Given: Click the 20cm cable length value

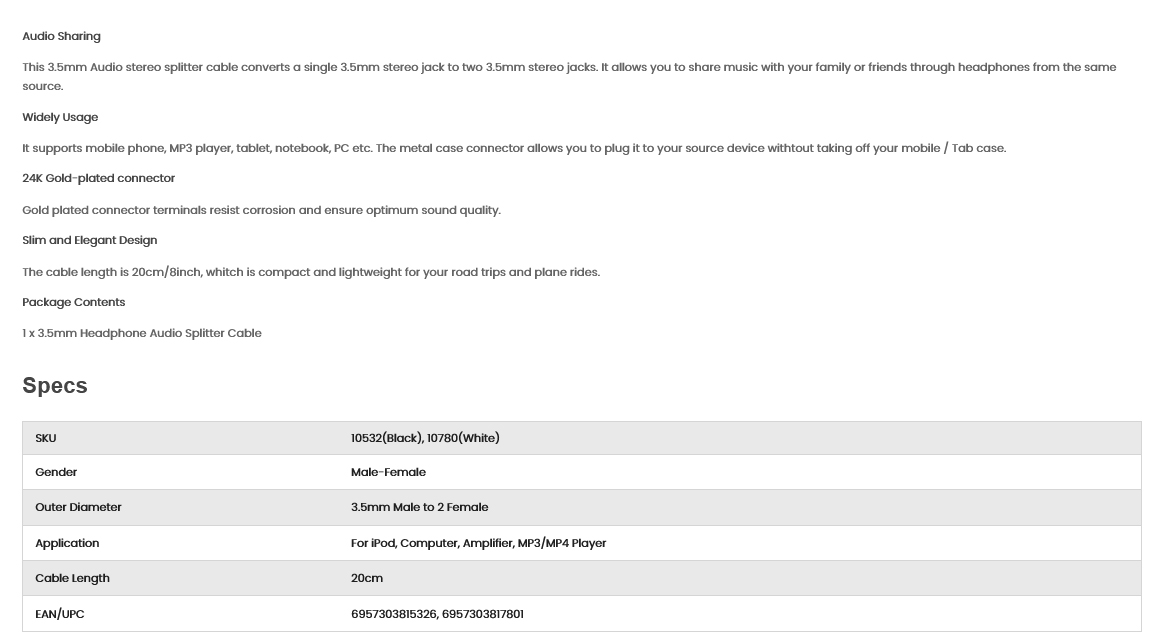Looking at the screenshot, I should (367, 578).
